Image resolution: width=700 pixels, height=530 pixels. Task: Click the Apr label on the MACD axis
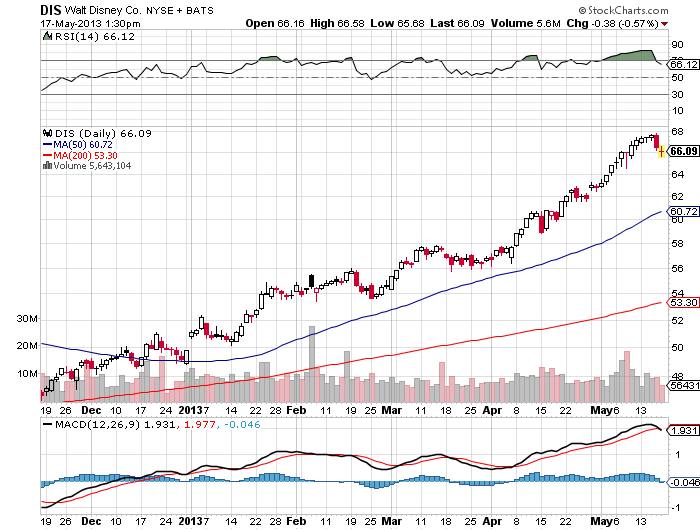click(x=492, y=521)
